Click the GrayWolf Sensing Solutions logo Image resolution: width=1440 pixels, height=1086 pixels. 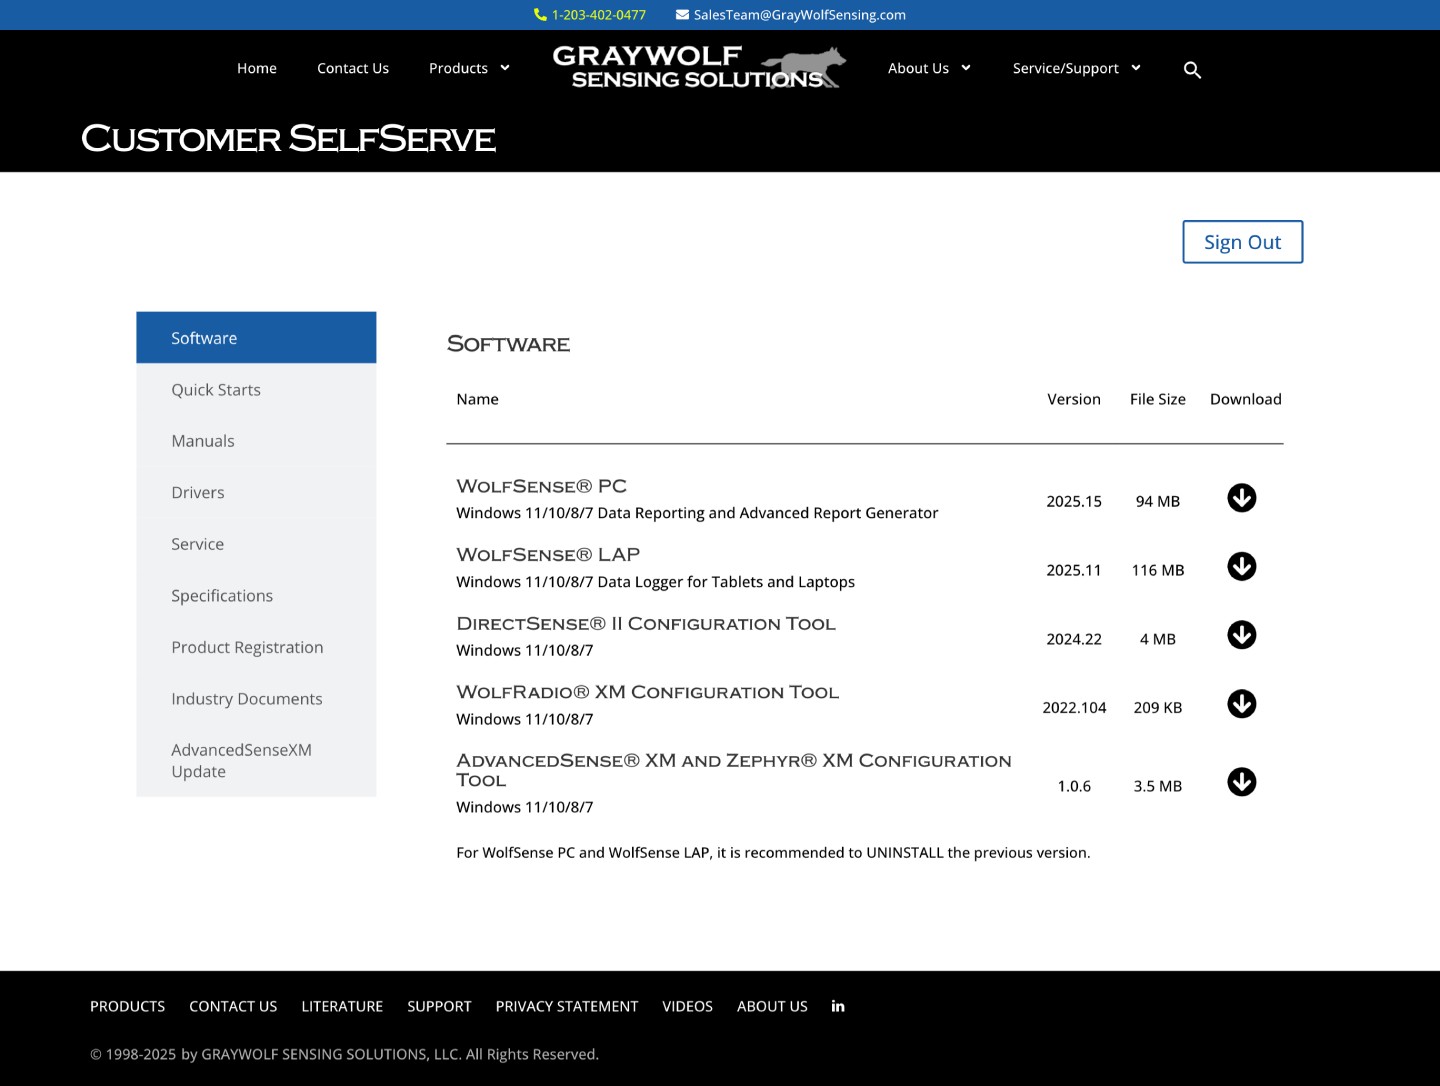coord(699,67)
